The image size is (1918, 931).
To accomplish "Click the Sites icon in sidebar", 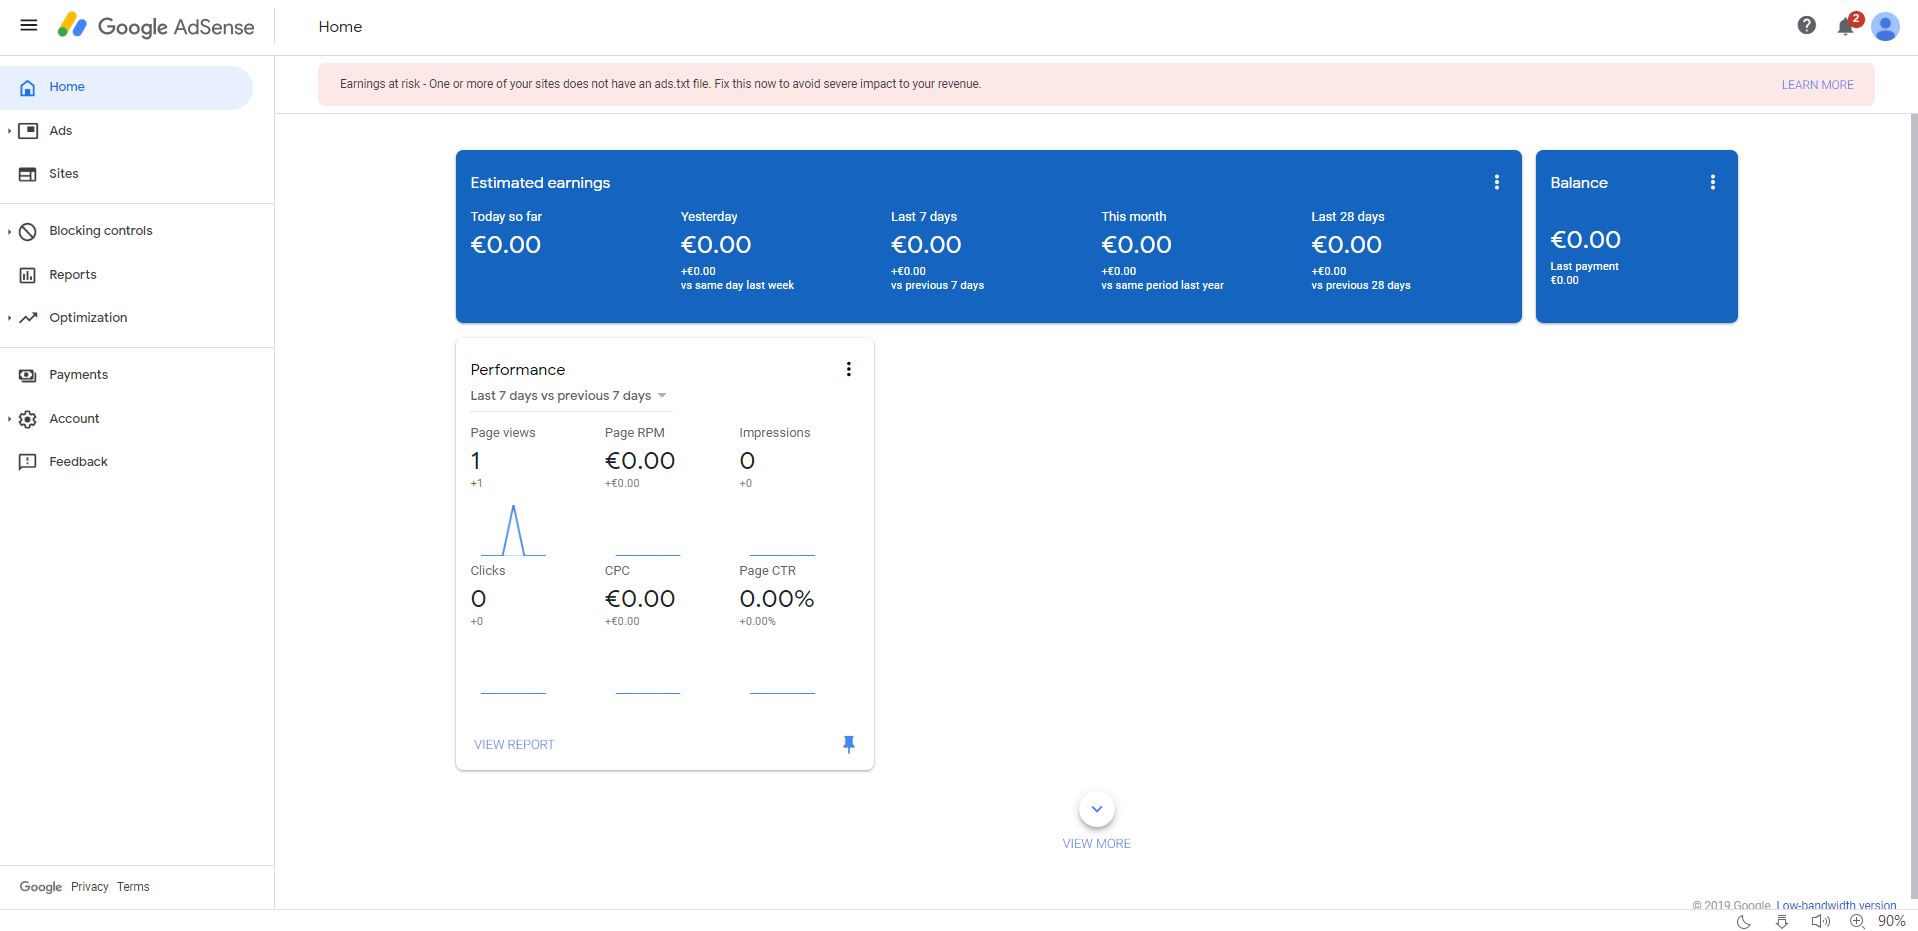I will point(28,174).
